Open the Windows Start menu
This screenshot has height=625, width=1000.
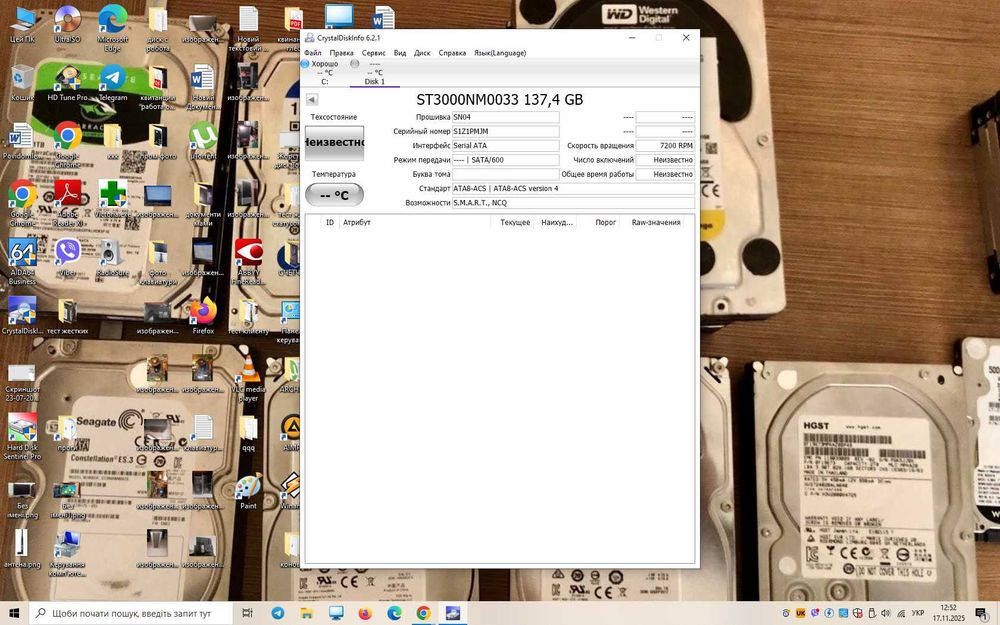(14, 613)
